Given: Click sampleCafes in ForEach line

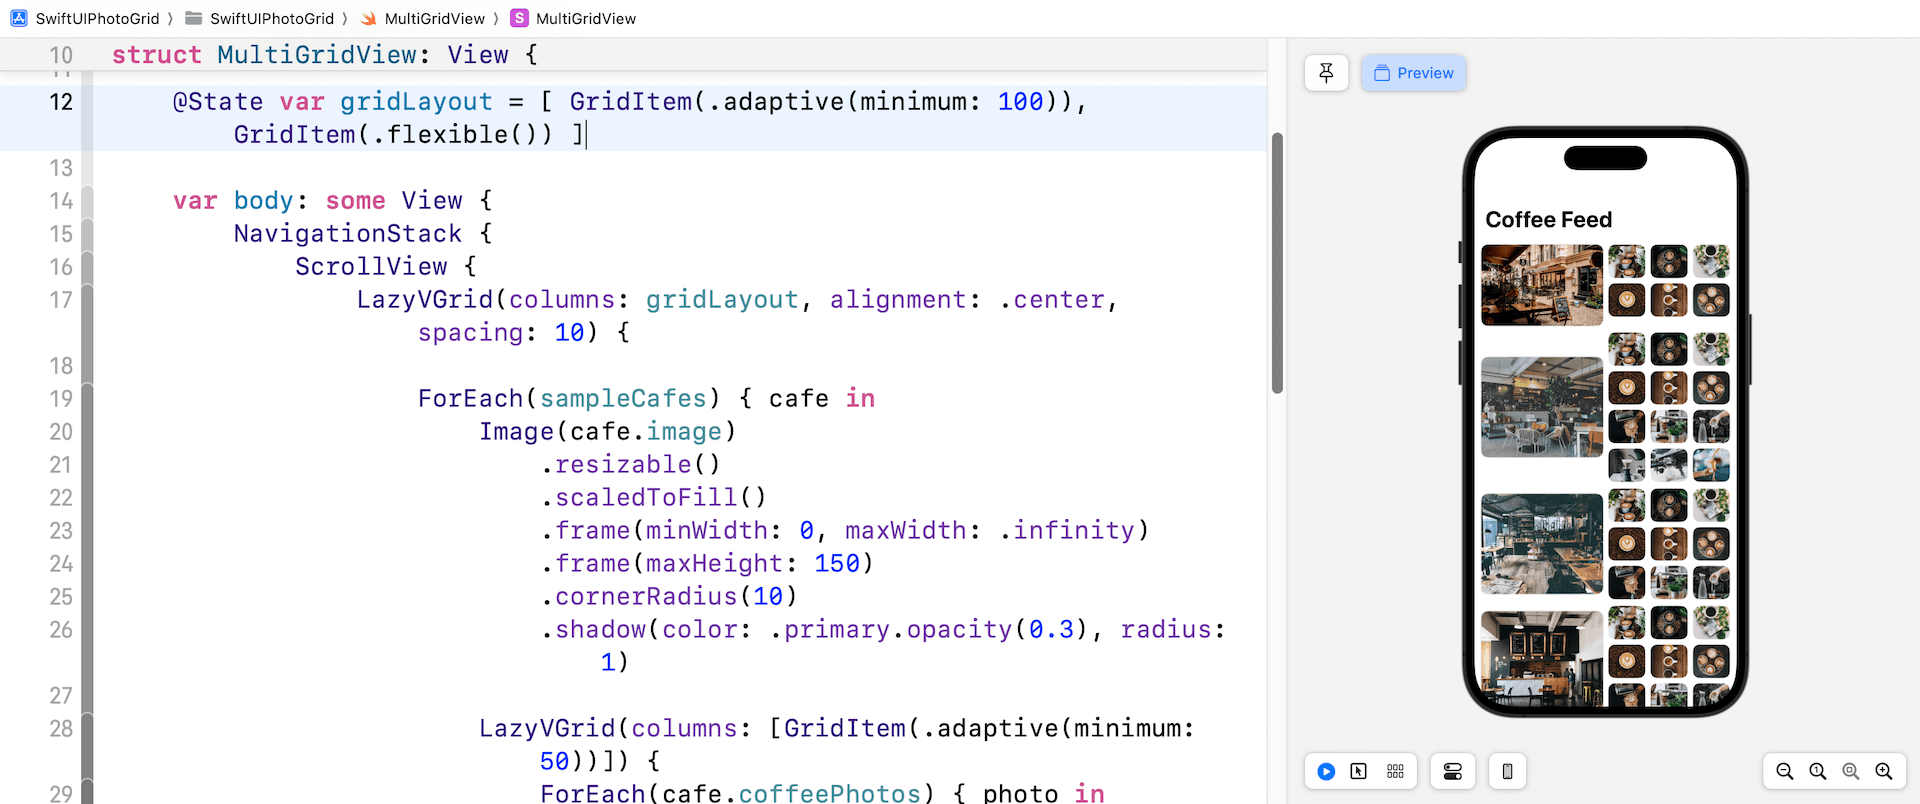Looking at the screenshot, I should click(x=623, y=398).
